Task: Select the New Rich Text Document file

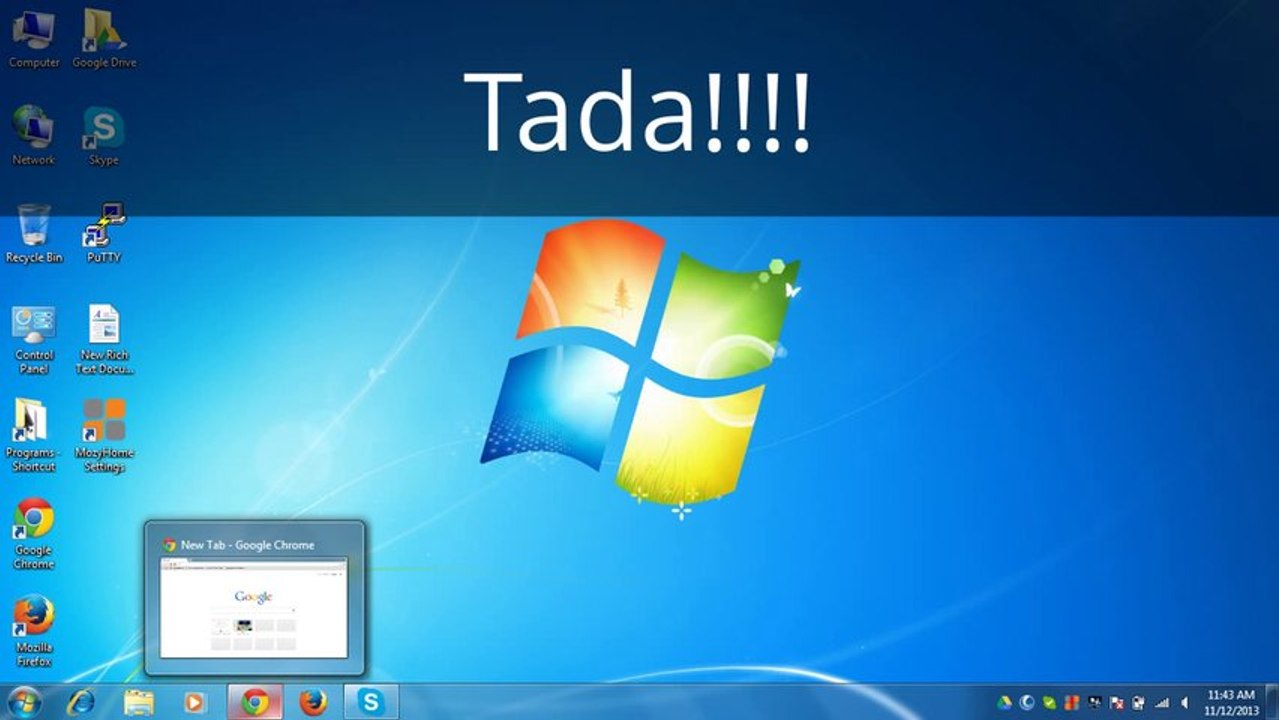Action: click(x=104, y=340)
